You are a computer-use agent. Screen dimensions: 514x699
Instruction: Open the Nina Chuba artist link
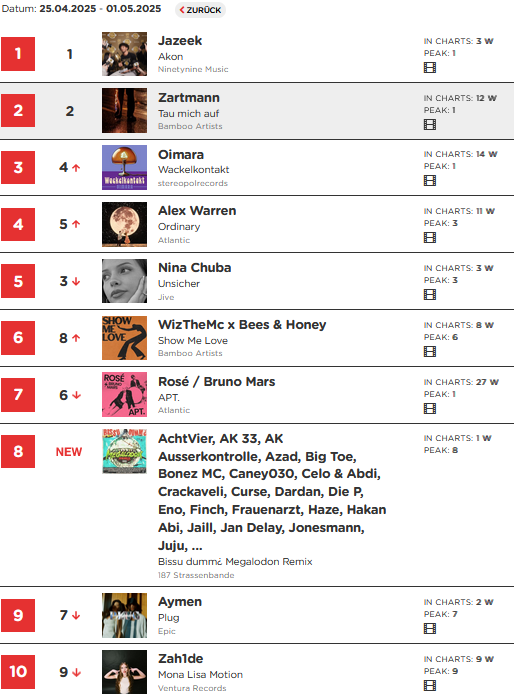[x=195, y=267]
